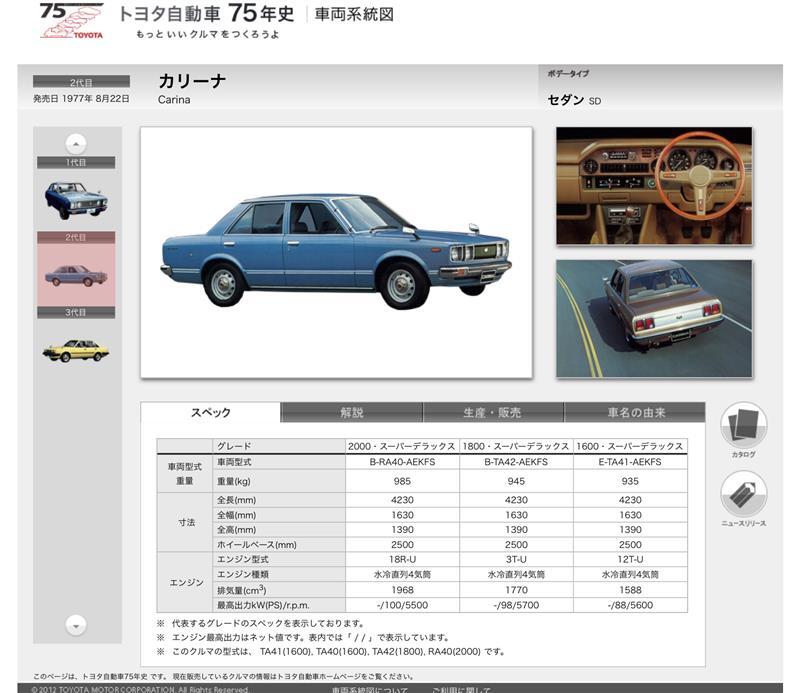Open the news release (ニュースリリース) icon

(743, 494)
